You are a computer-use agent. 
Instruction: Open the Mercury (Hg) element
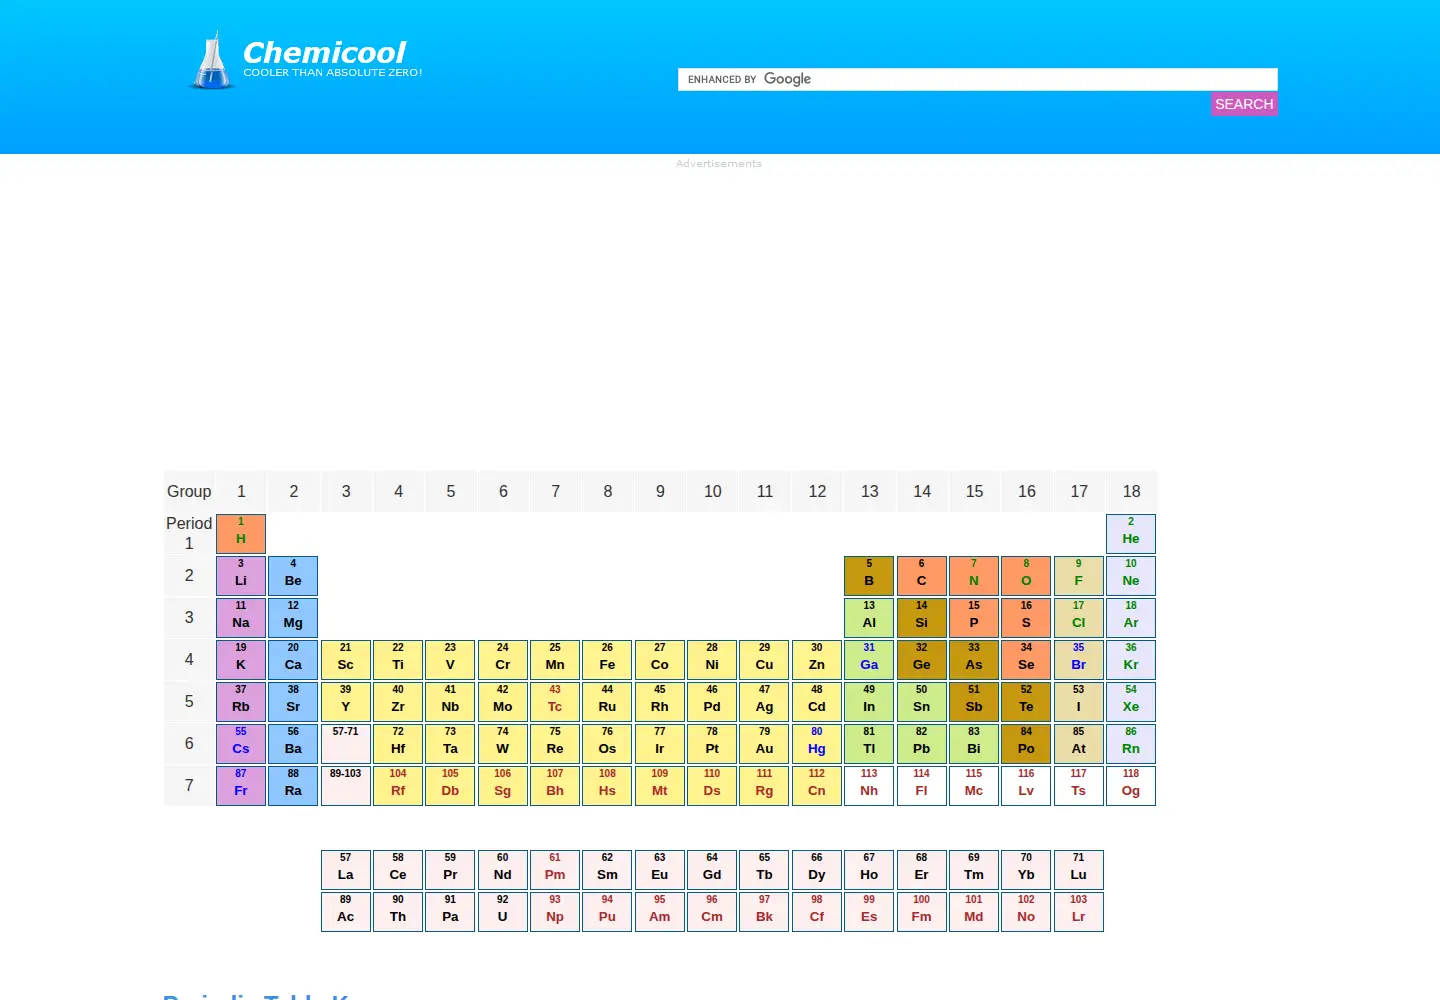(817, 744)
